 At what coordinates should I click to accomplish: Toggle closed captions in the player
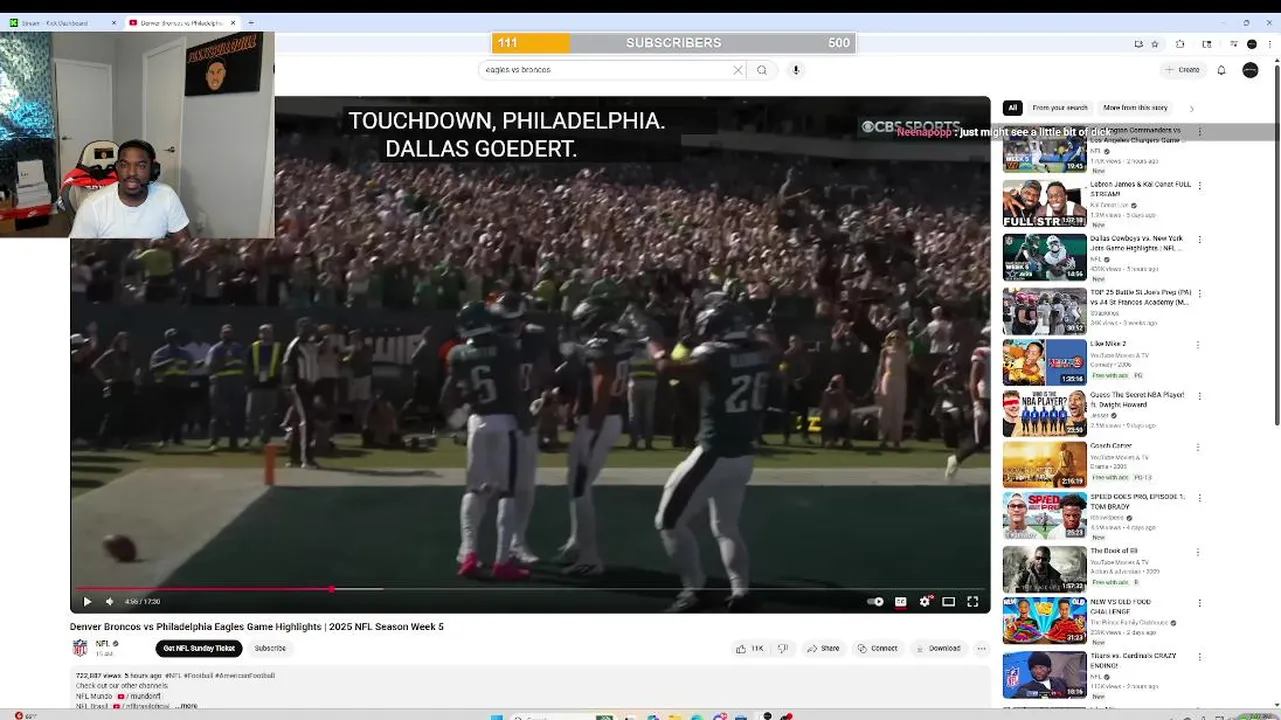pos(900,601)
